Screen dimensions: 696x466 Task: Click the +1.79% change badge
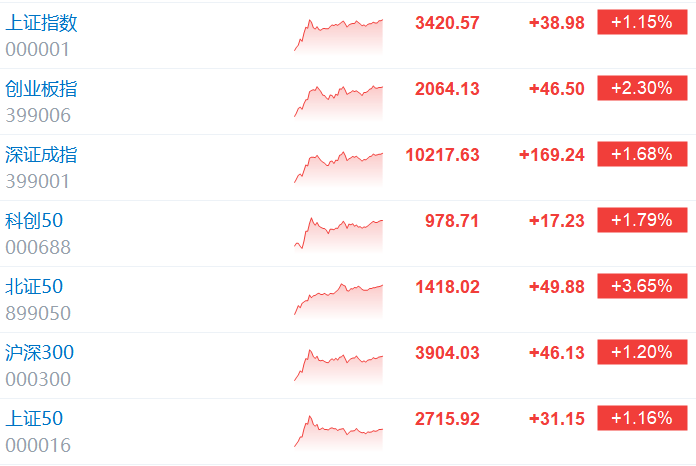coord(642,220)
